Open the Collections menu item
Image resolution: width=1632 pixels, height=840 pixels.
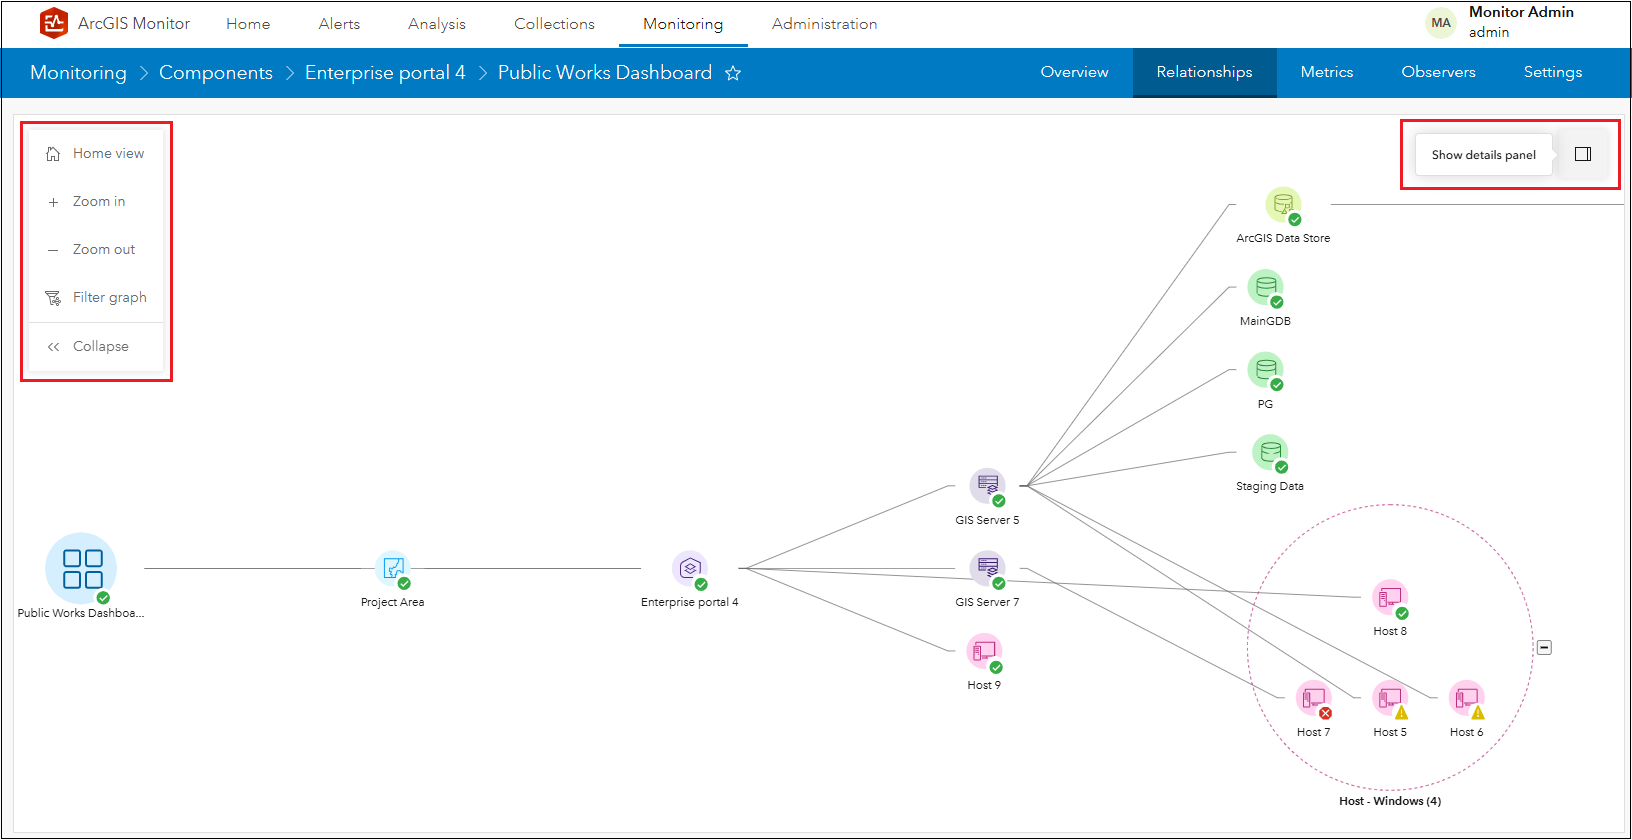pyautogui.click(x=554, y=24)
